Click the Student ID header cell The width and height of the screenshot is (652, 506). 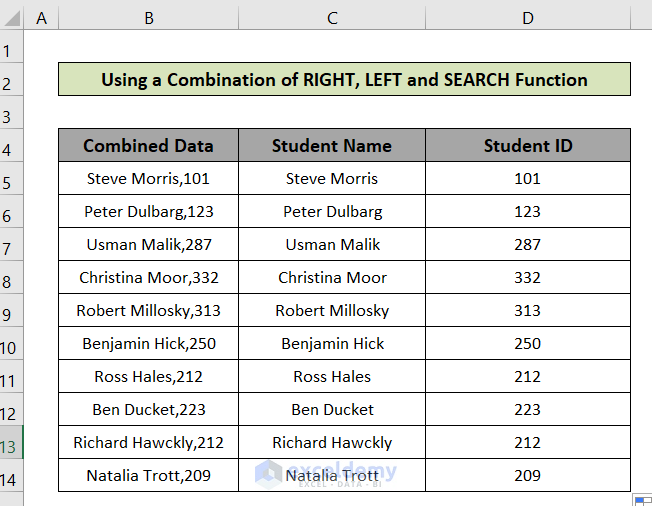(x=528, y=145)
